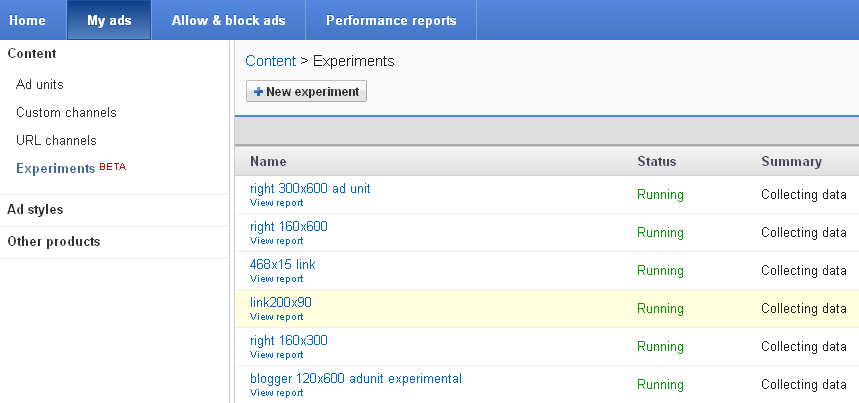The height and width of the screenshot is (403, 859).
Task: View report for right 160x600
Action: pos(276,241)
